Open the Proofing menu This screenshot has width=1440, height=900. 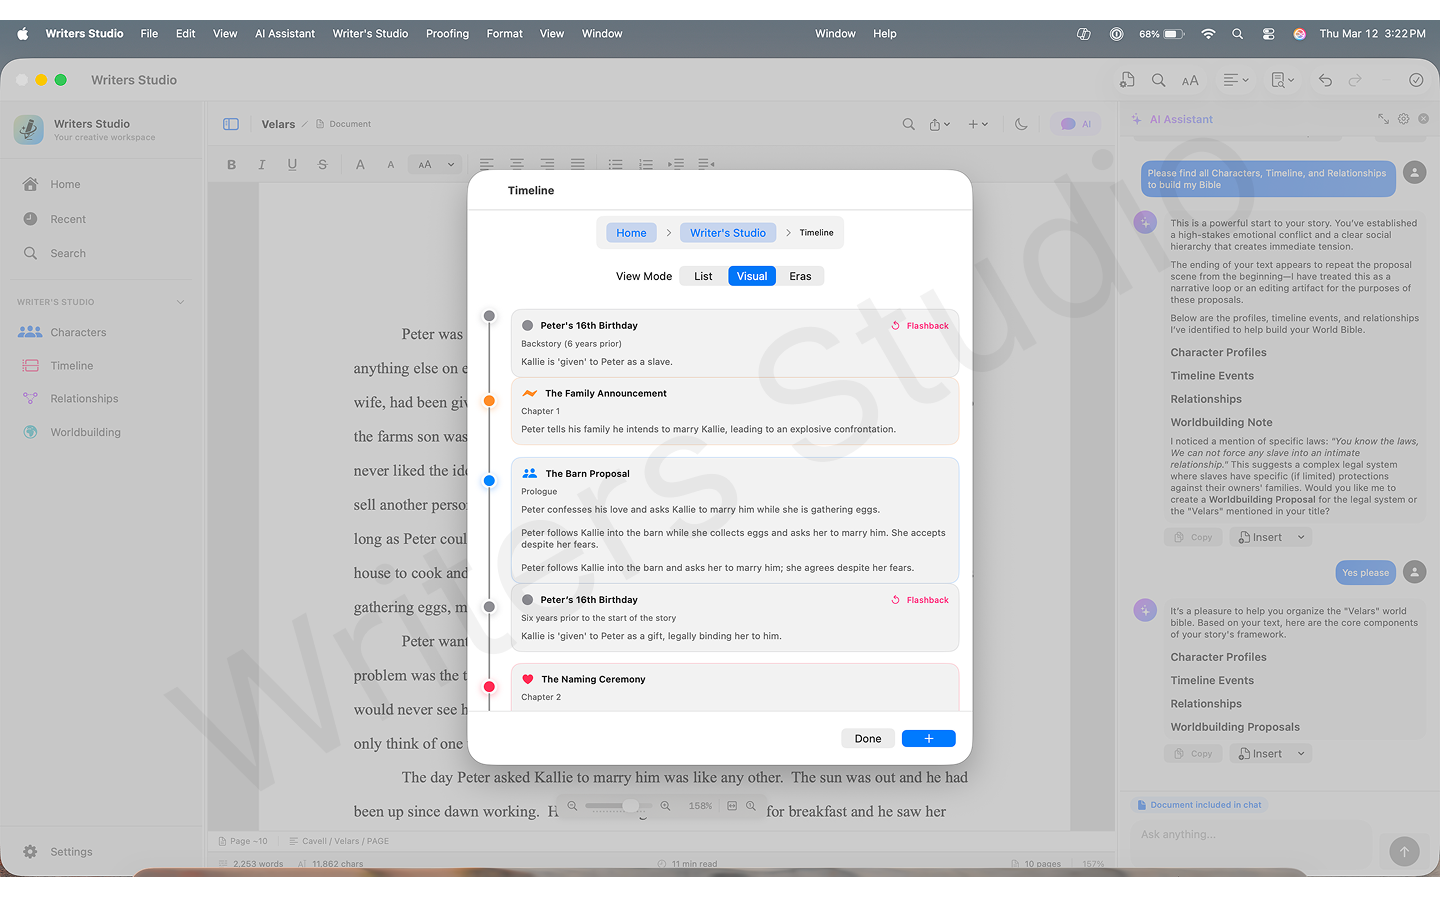coord(447,34)
